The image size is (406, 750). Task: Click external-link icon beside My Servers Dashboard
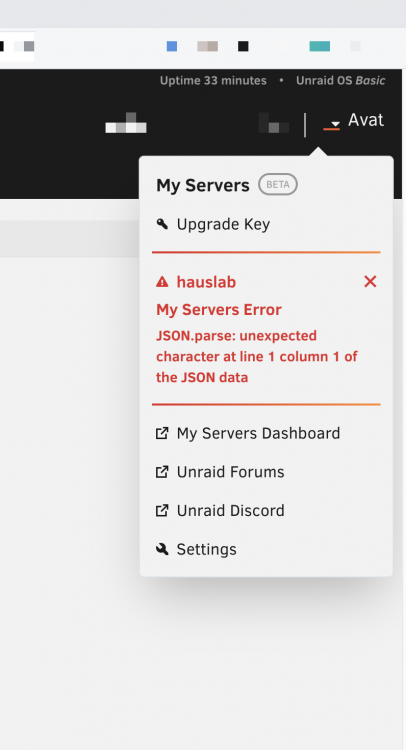pyautogui.click(x=162, y=433)
